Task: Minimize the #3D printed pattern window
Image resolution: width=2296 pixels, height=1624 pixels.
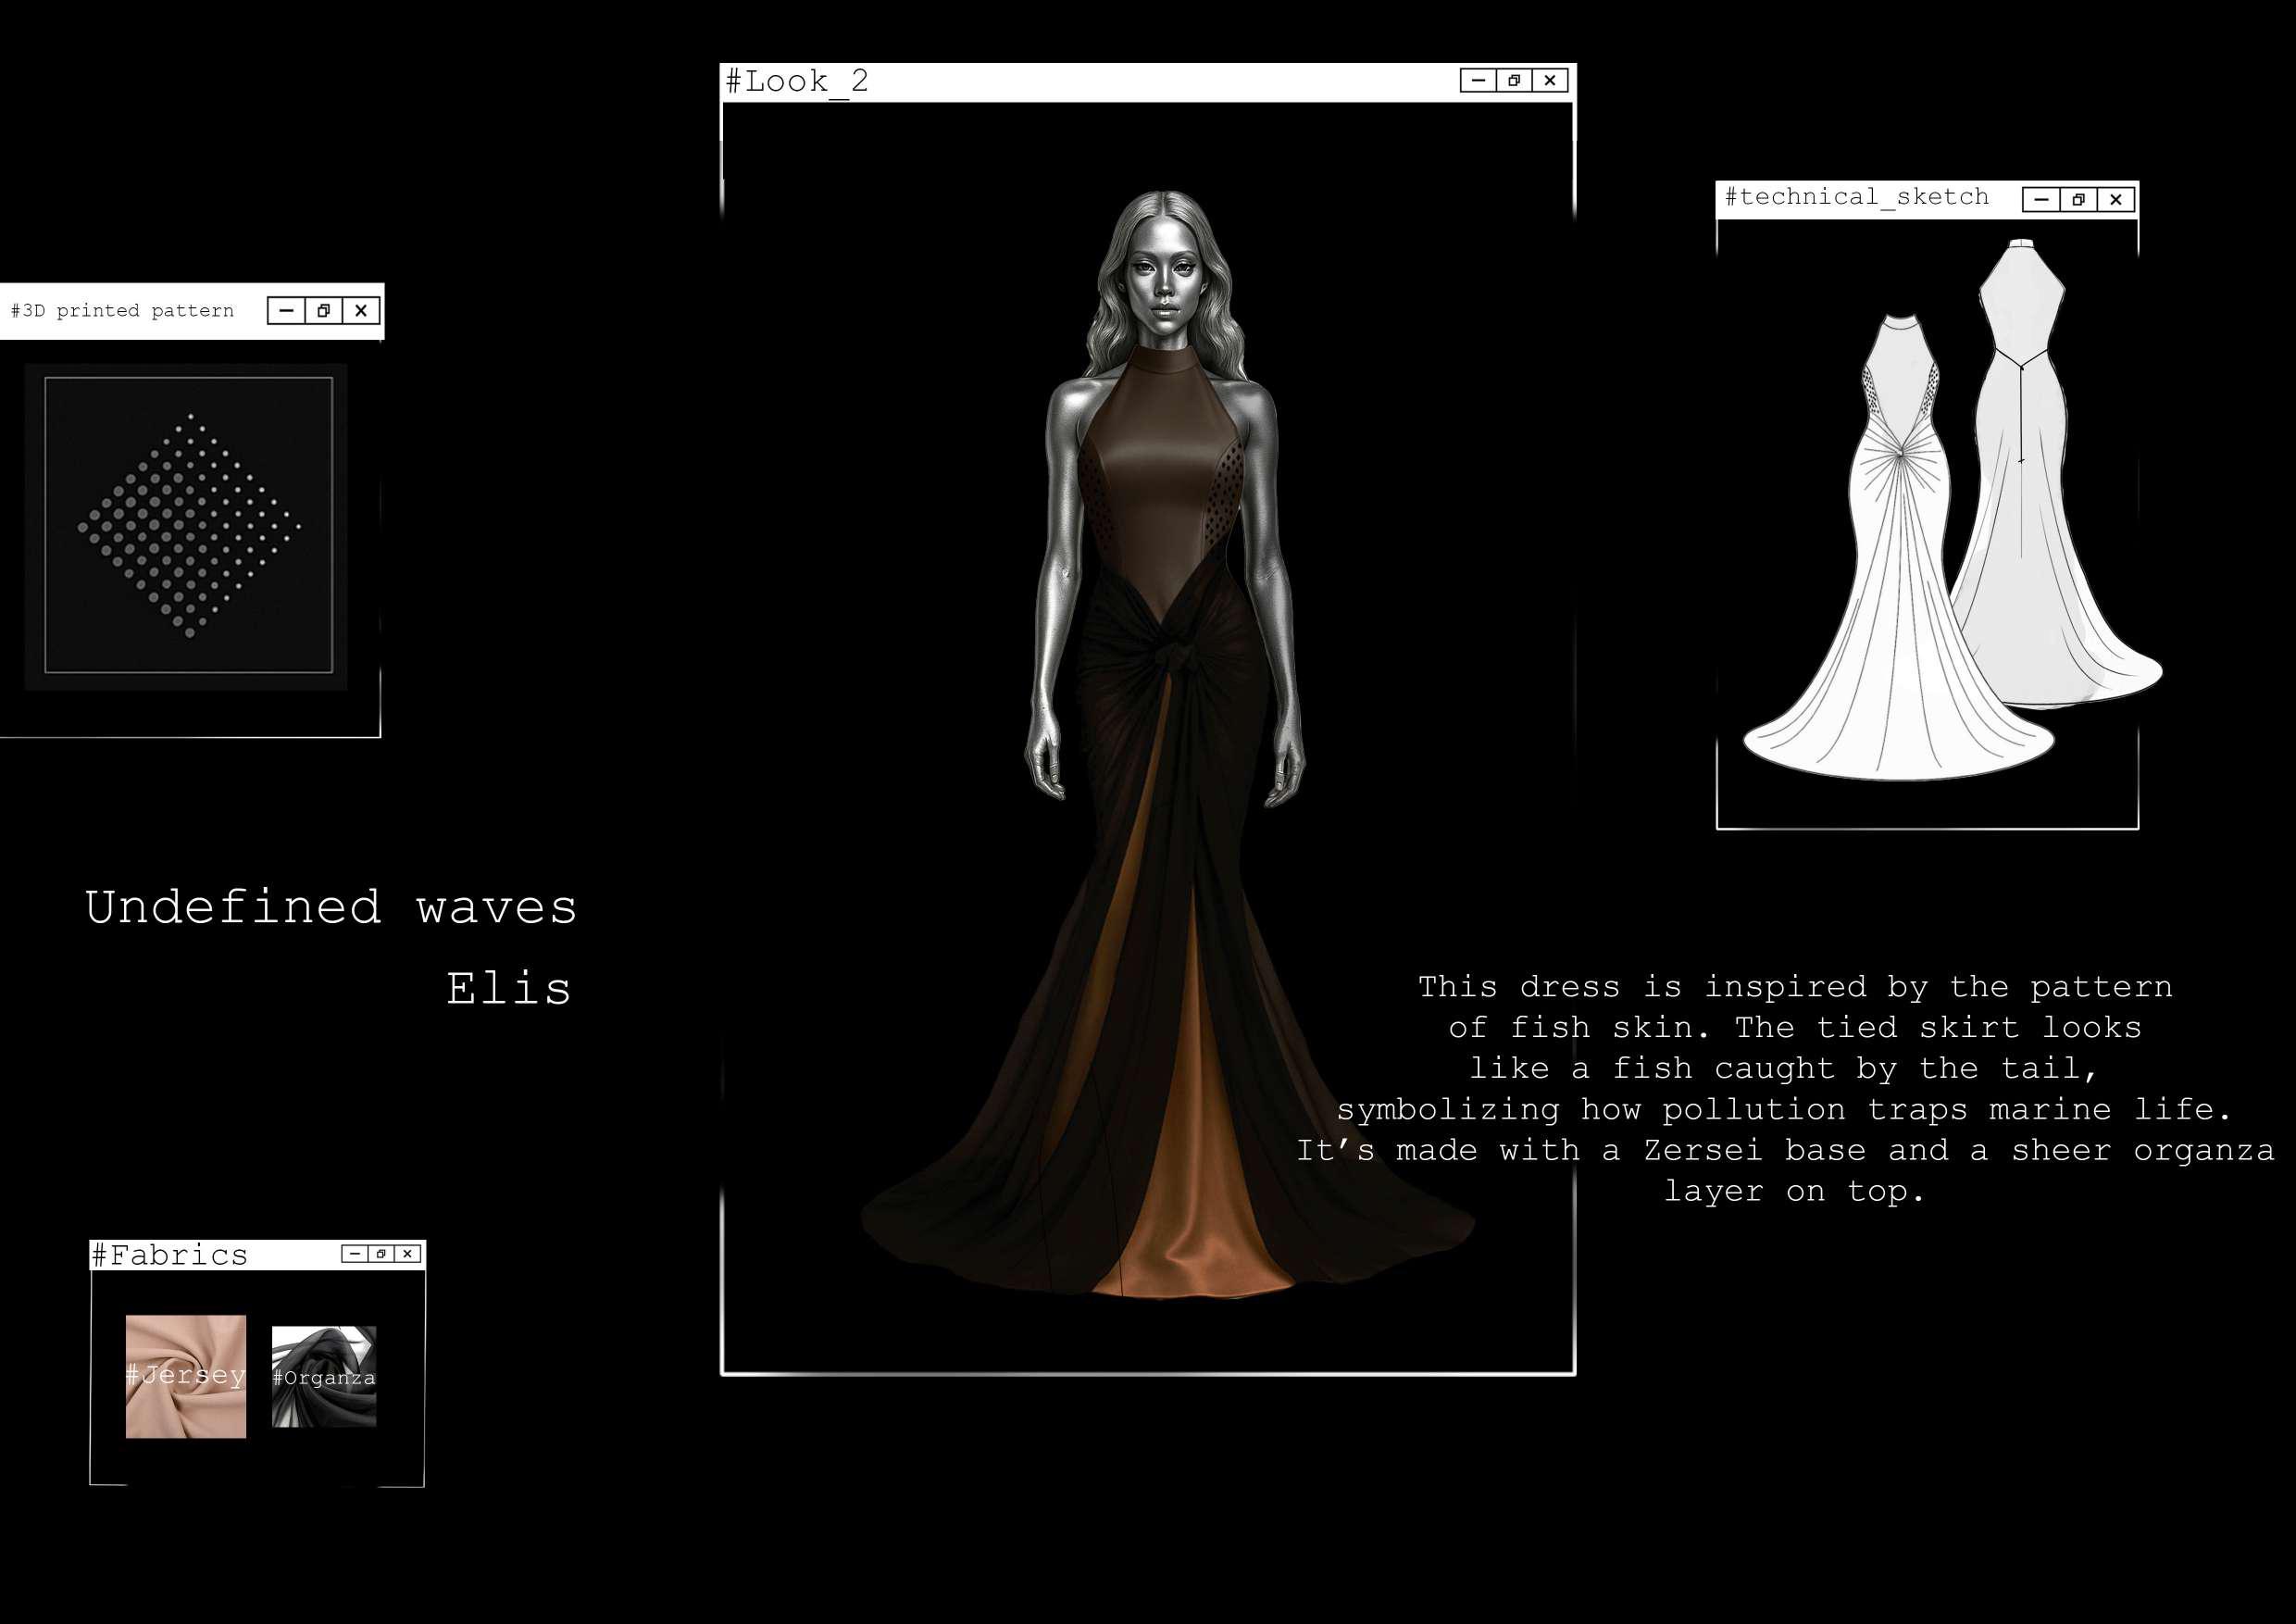Action: point(286,311)
